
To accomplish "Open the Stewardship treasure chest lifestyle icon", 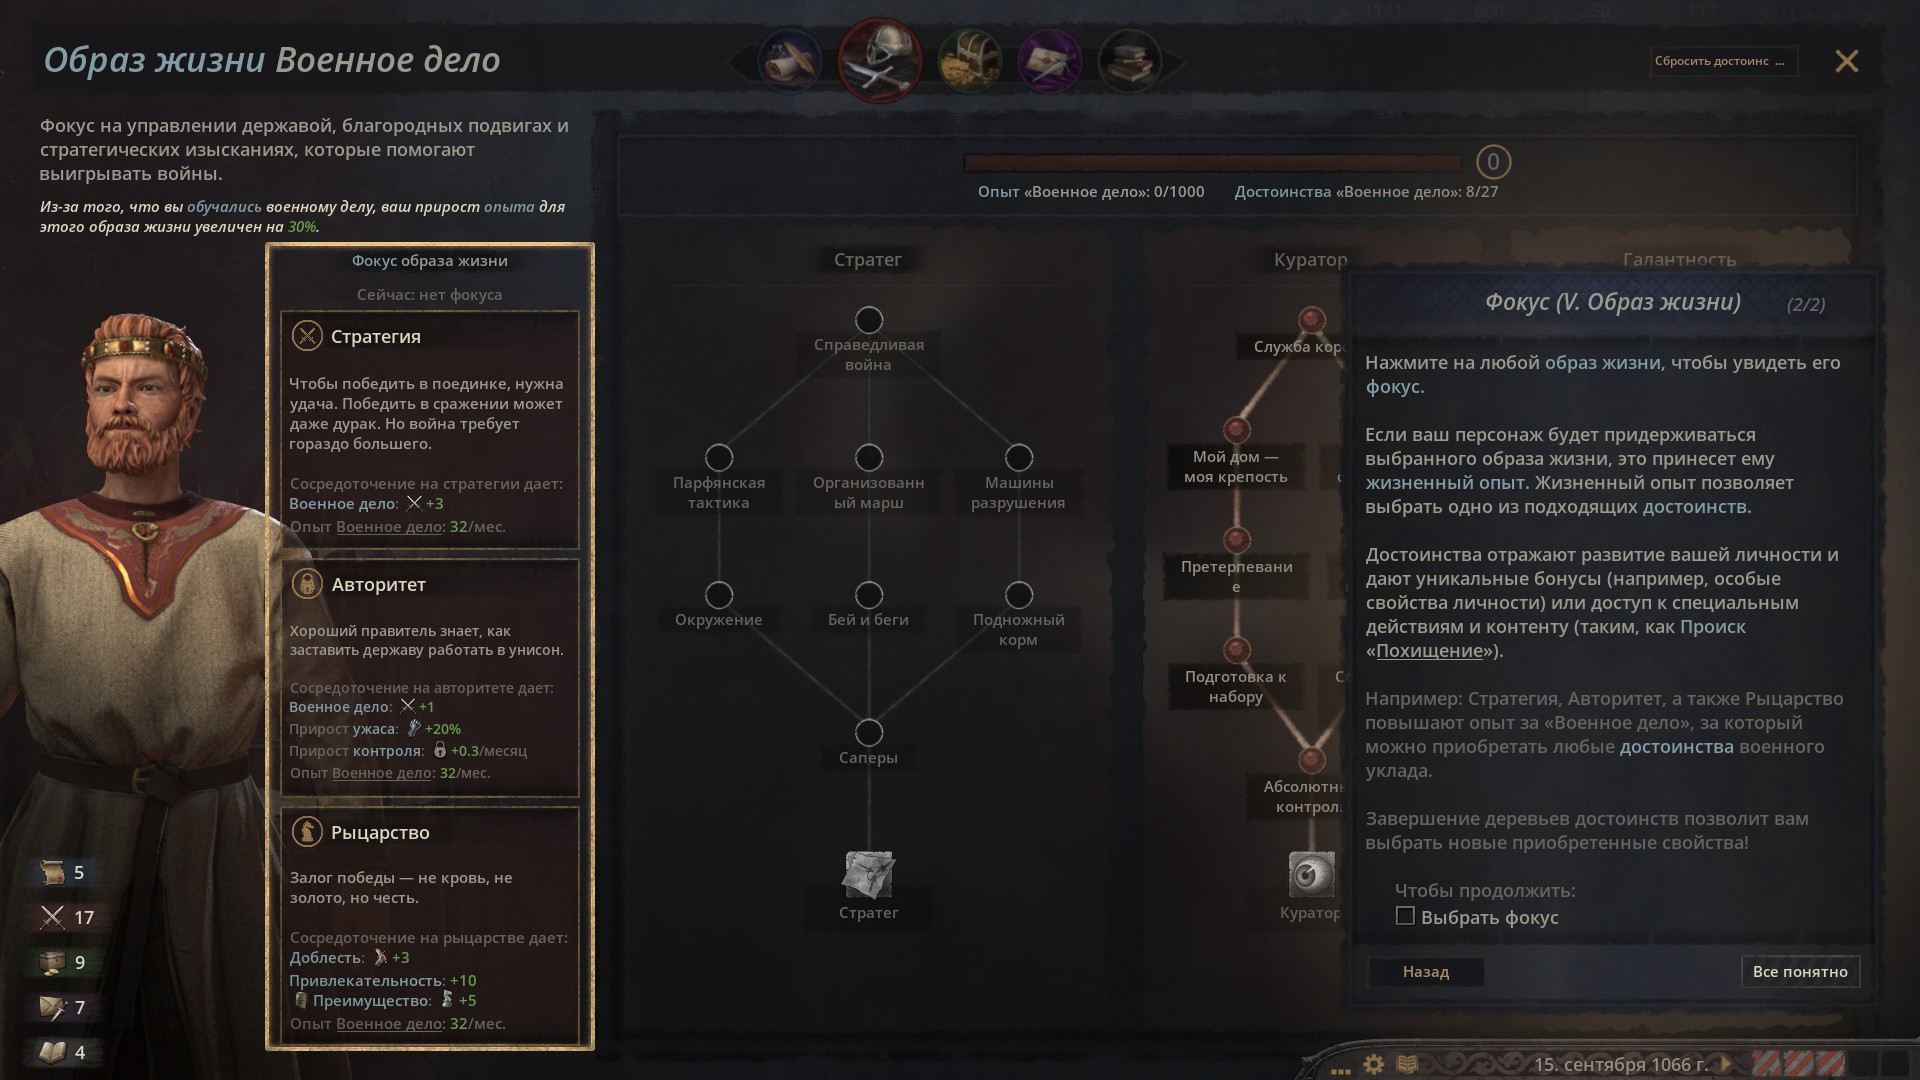I will (x=970, y=61).
